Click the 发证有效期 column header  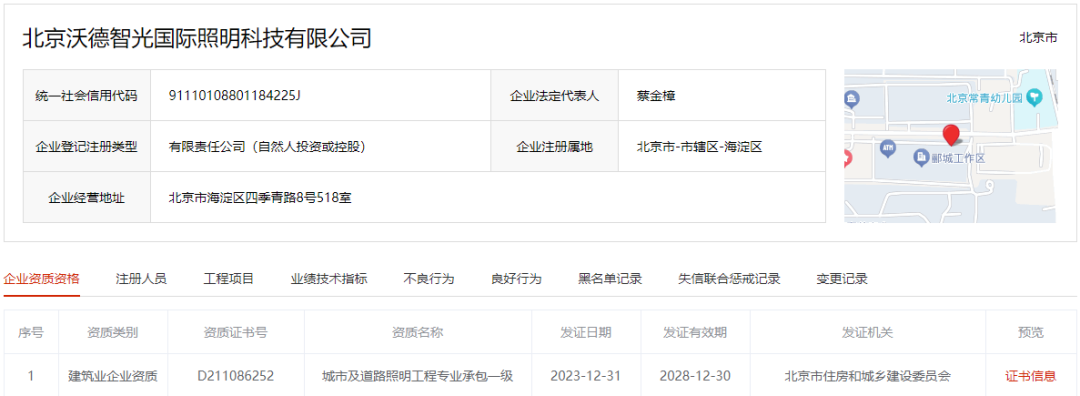(695, 333)
